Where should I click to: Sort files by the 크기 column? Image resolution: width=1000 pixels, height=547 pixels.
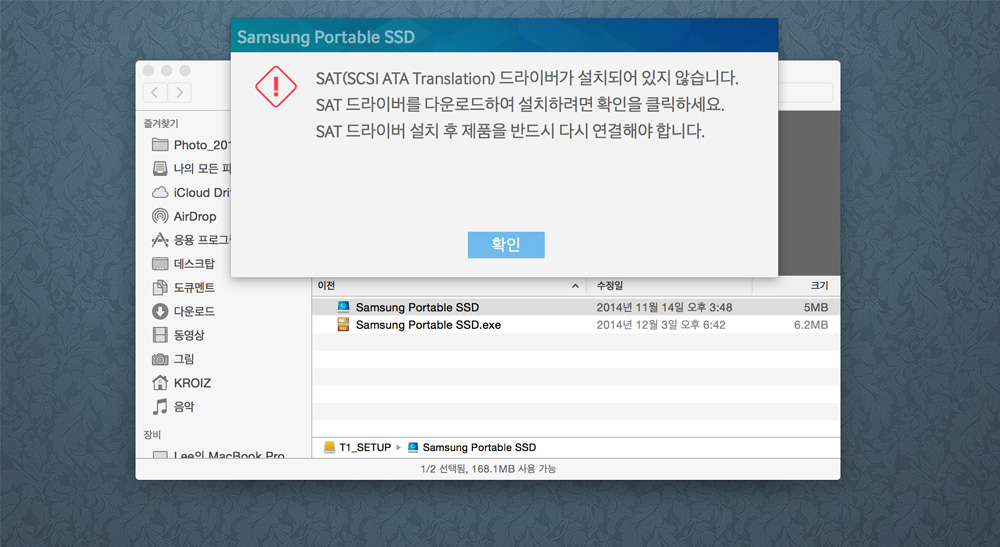pos(818,286)
